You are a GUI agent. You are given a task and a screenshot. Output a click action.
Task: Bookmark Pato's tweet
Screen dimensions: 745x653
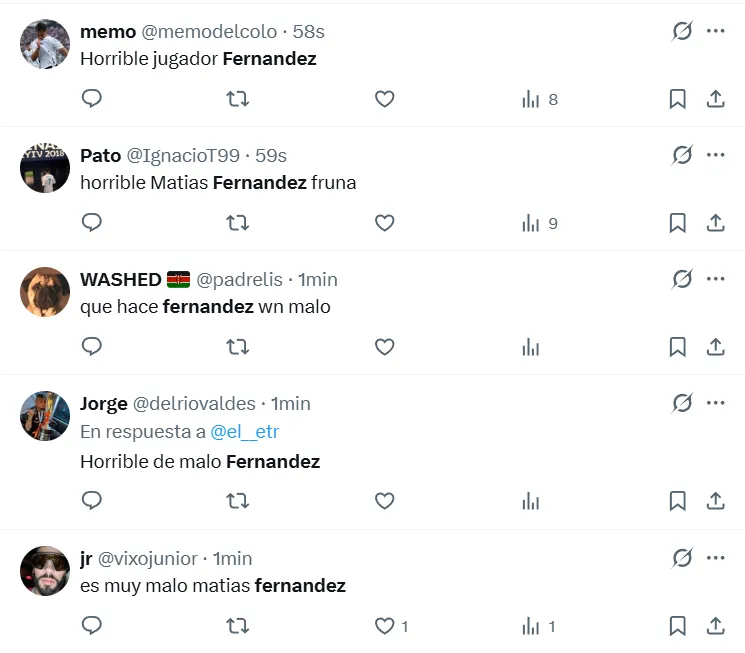click(x=677, y=223)
